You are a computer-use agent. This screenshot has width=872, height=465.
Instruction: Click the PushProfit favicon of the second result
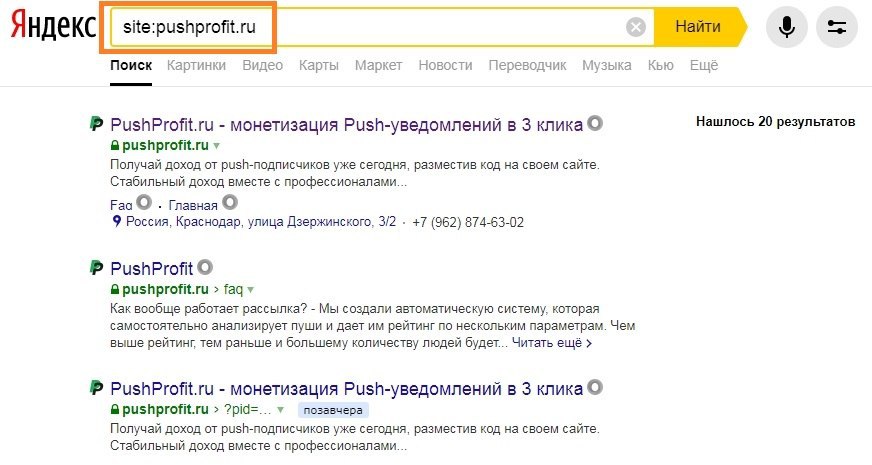coord(97,268)
